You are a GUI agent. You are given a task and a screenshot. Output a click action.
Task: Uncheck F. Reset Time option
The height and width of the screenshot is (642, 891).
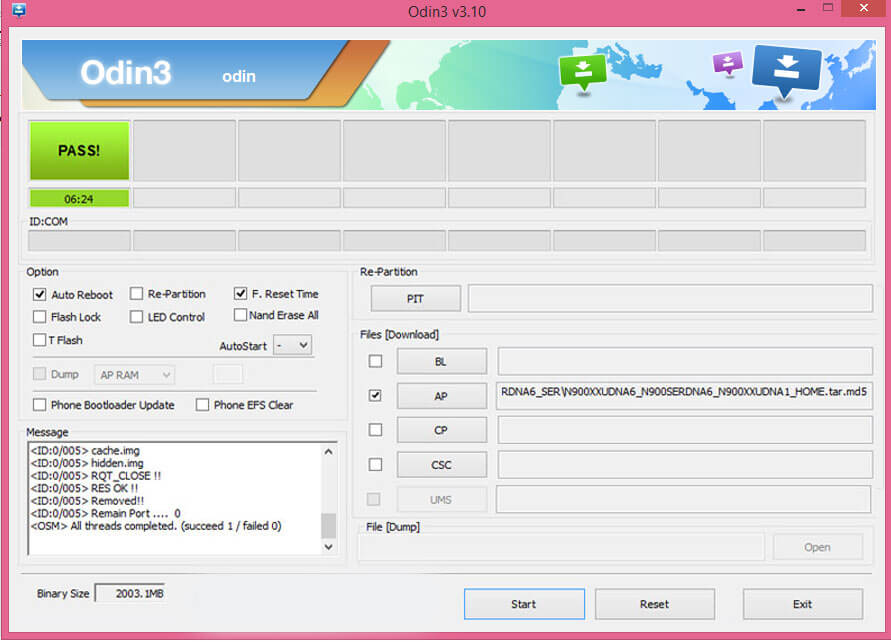240,294
